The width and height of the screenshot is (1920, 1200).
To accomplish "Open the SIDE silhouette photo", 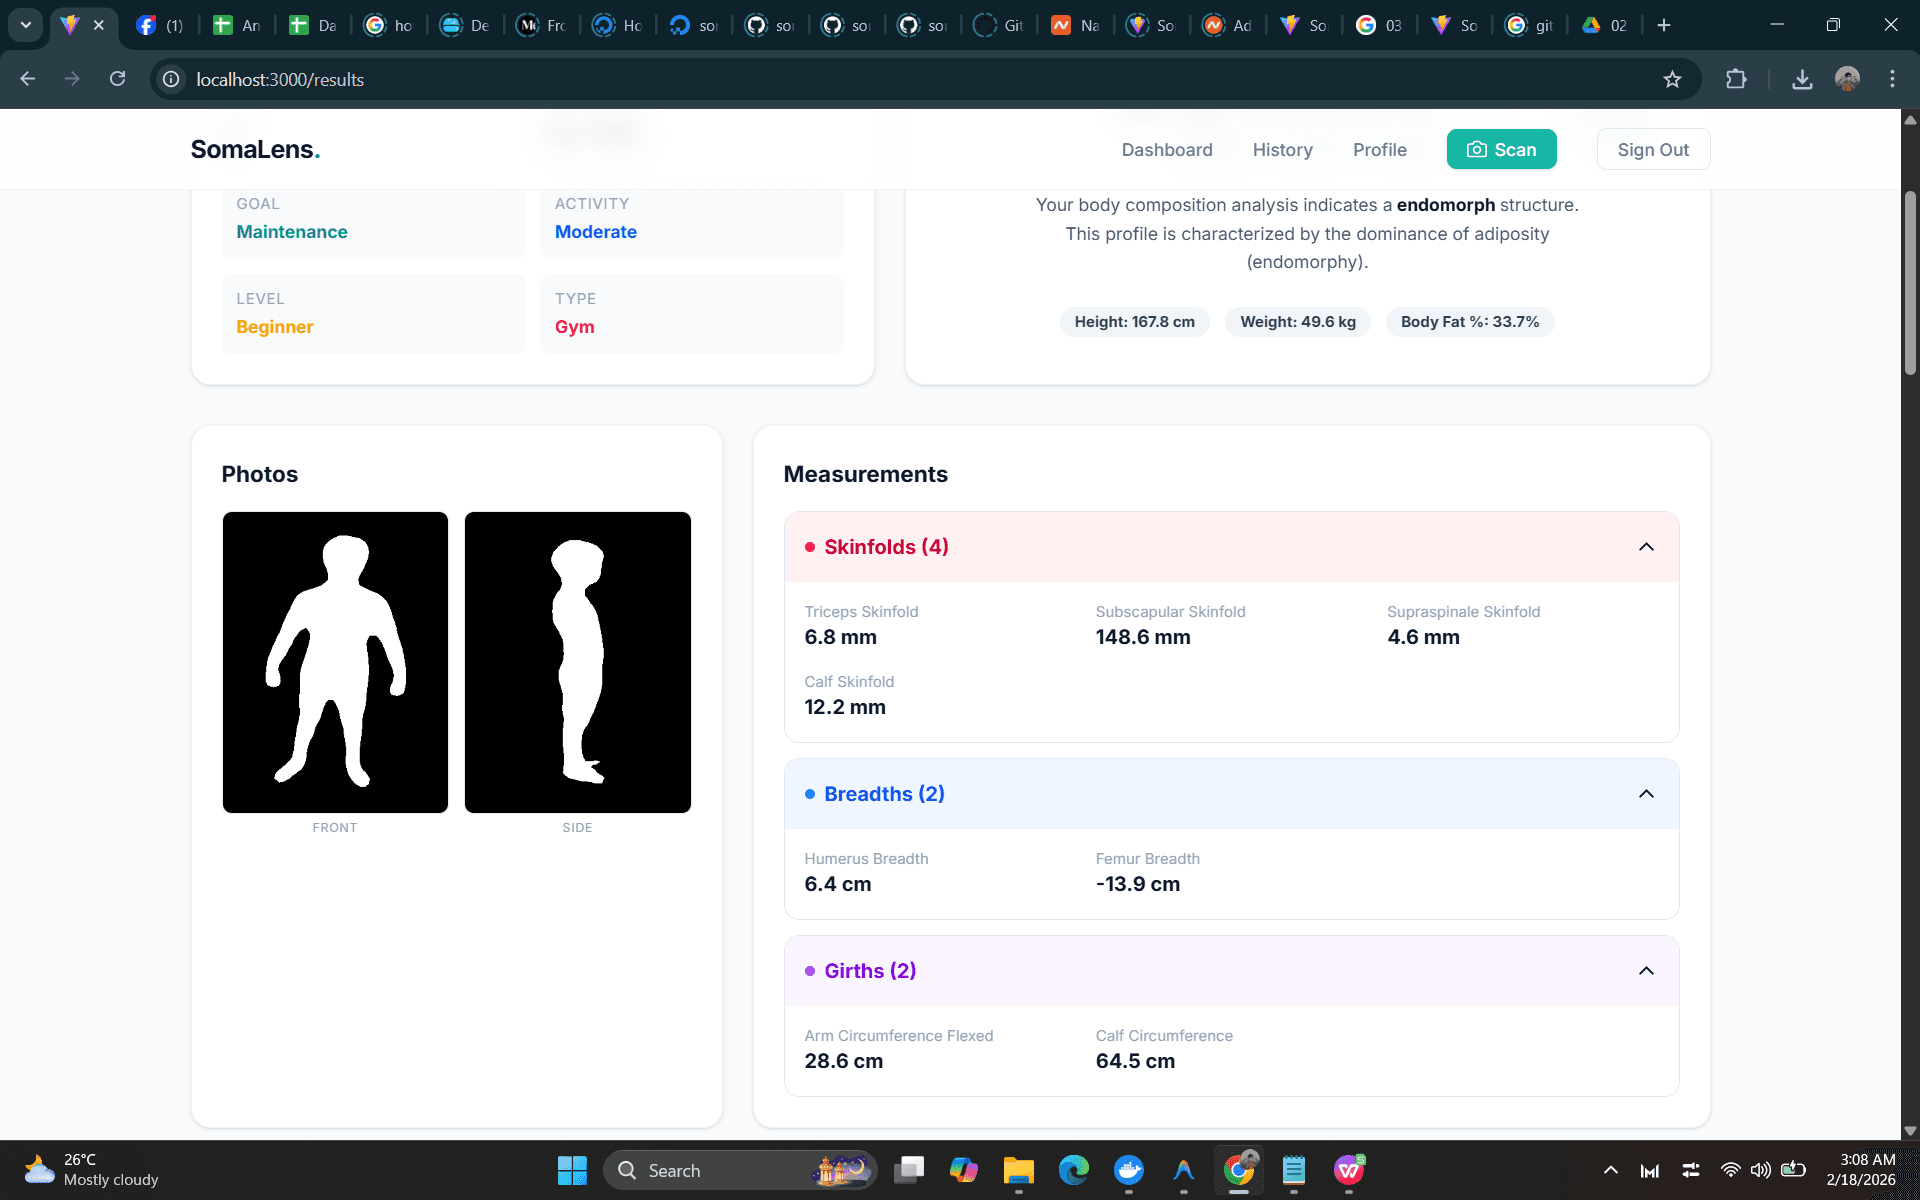I will tap(577, 662).
